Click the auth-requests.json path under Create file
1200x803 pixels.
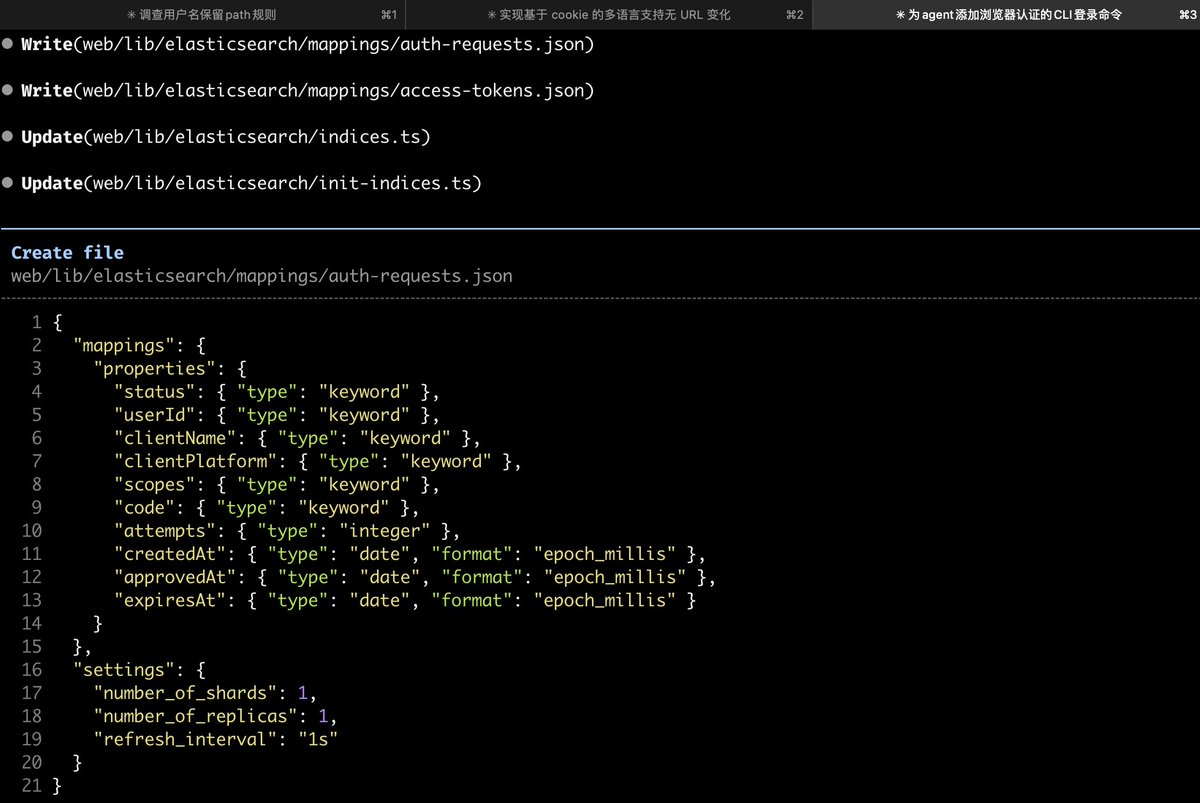(261, 275)
